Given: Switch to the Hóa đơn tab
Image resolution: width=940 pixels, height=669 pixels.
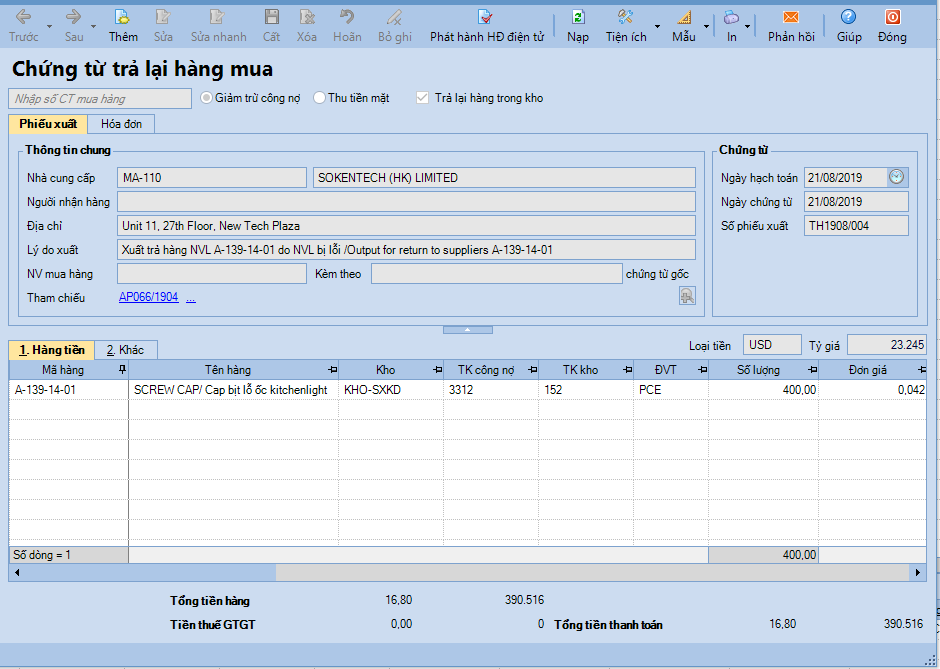Looking at the screenshot, I should tap(121, 124).
